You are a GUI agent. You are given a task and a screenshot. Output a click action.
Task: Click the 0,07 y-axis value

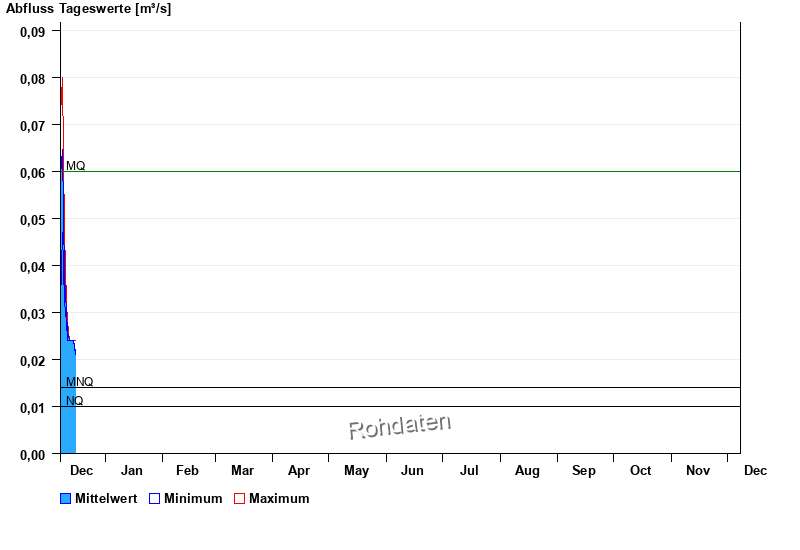(33, 126)
